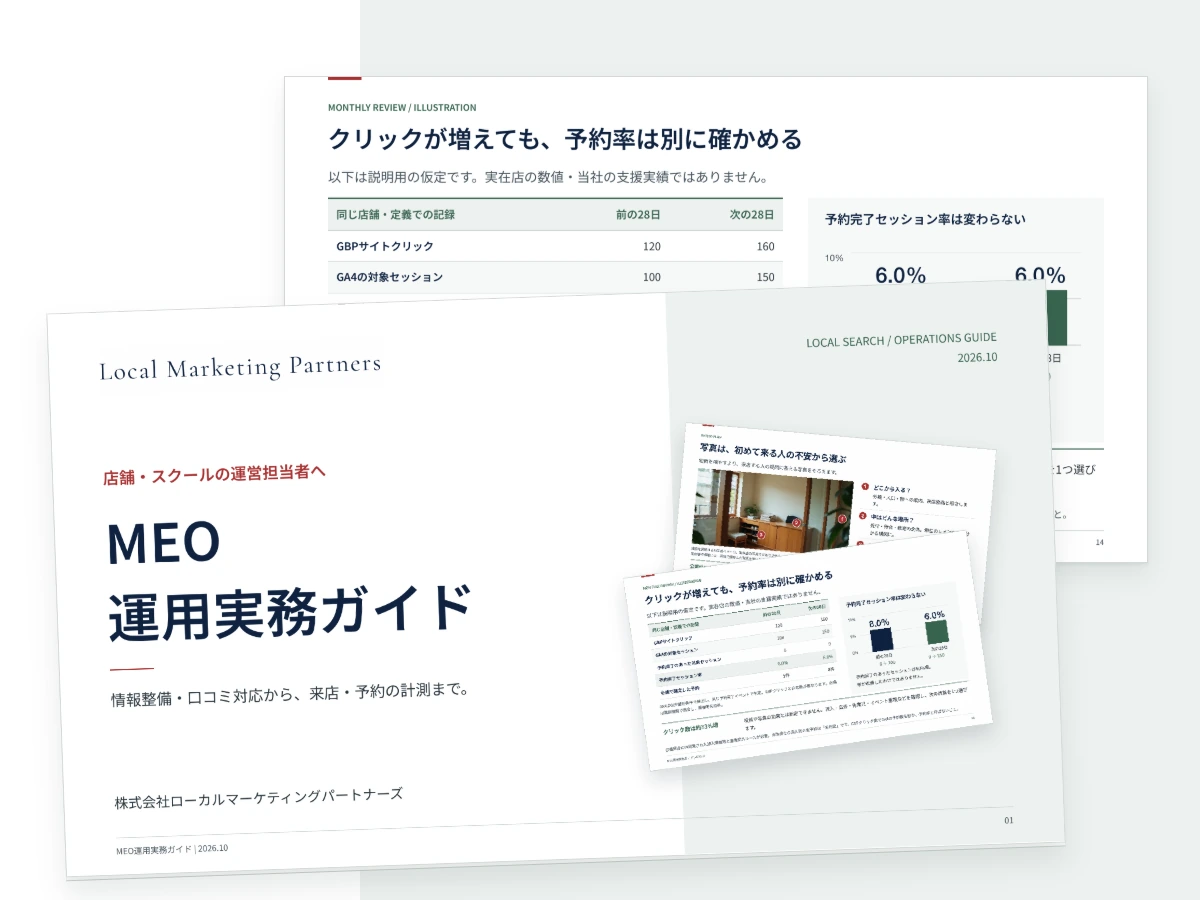
Task: Click the large MEO title word
Action: pos(163,544)
